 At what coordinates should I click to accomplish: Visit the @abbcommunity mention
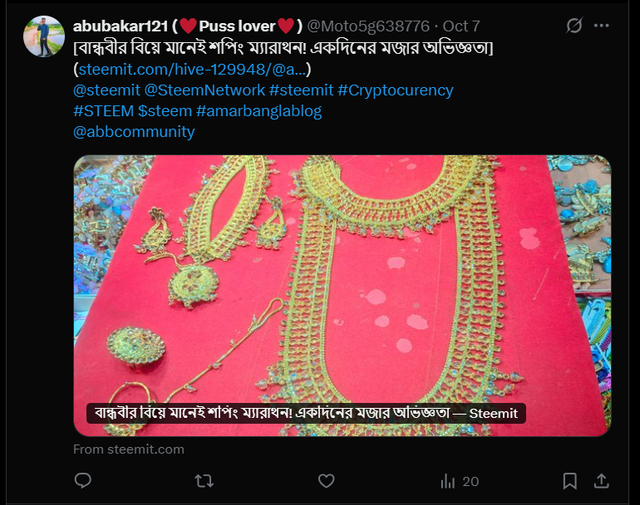134,132
